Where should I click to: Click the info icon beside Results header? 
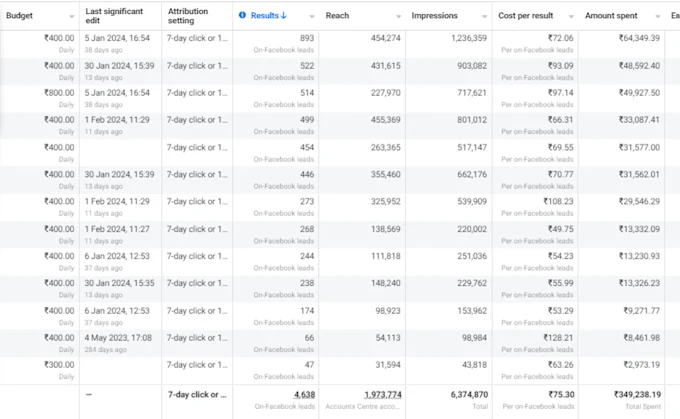(x=243, y=16)
